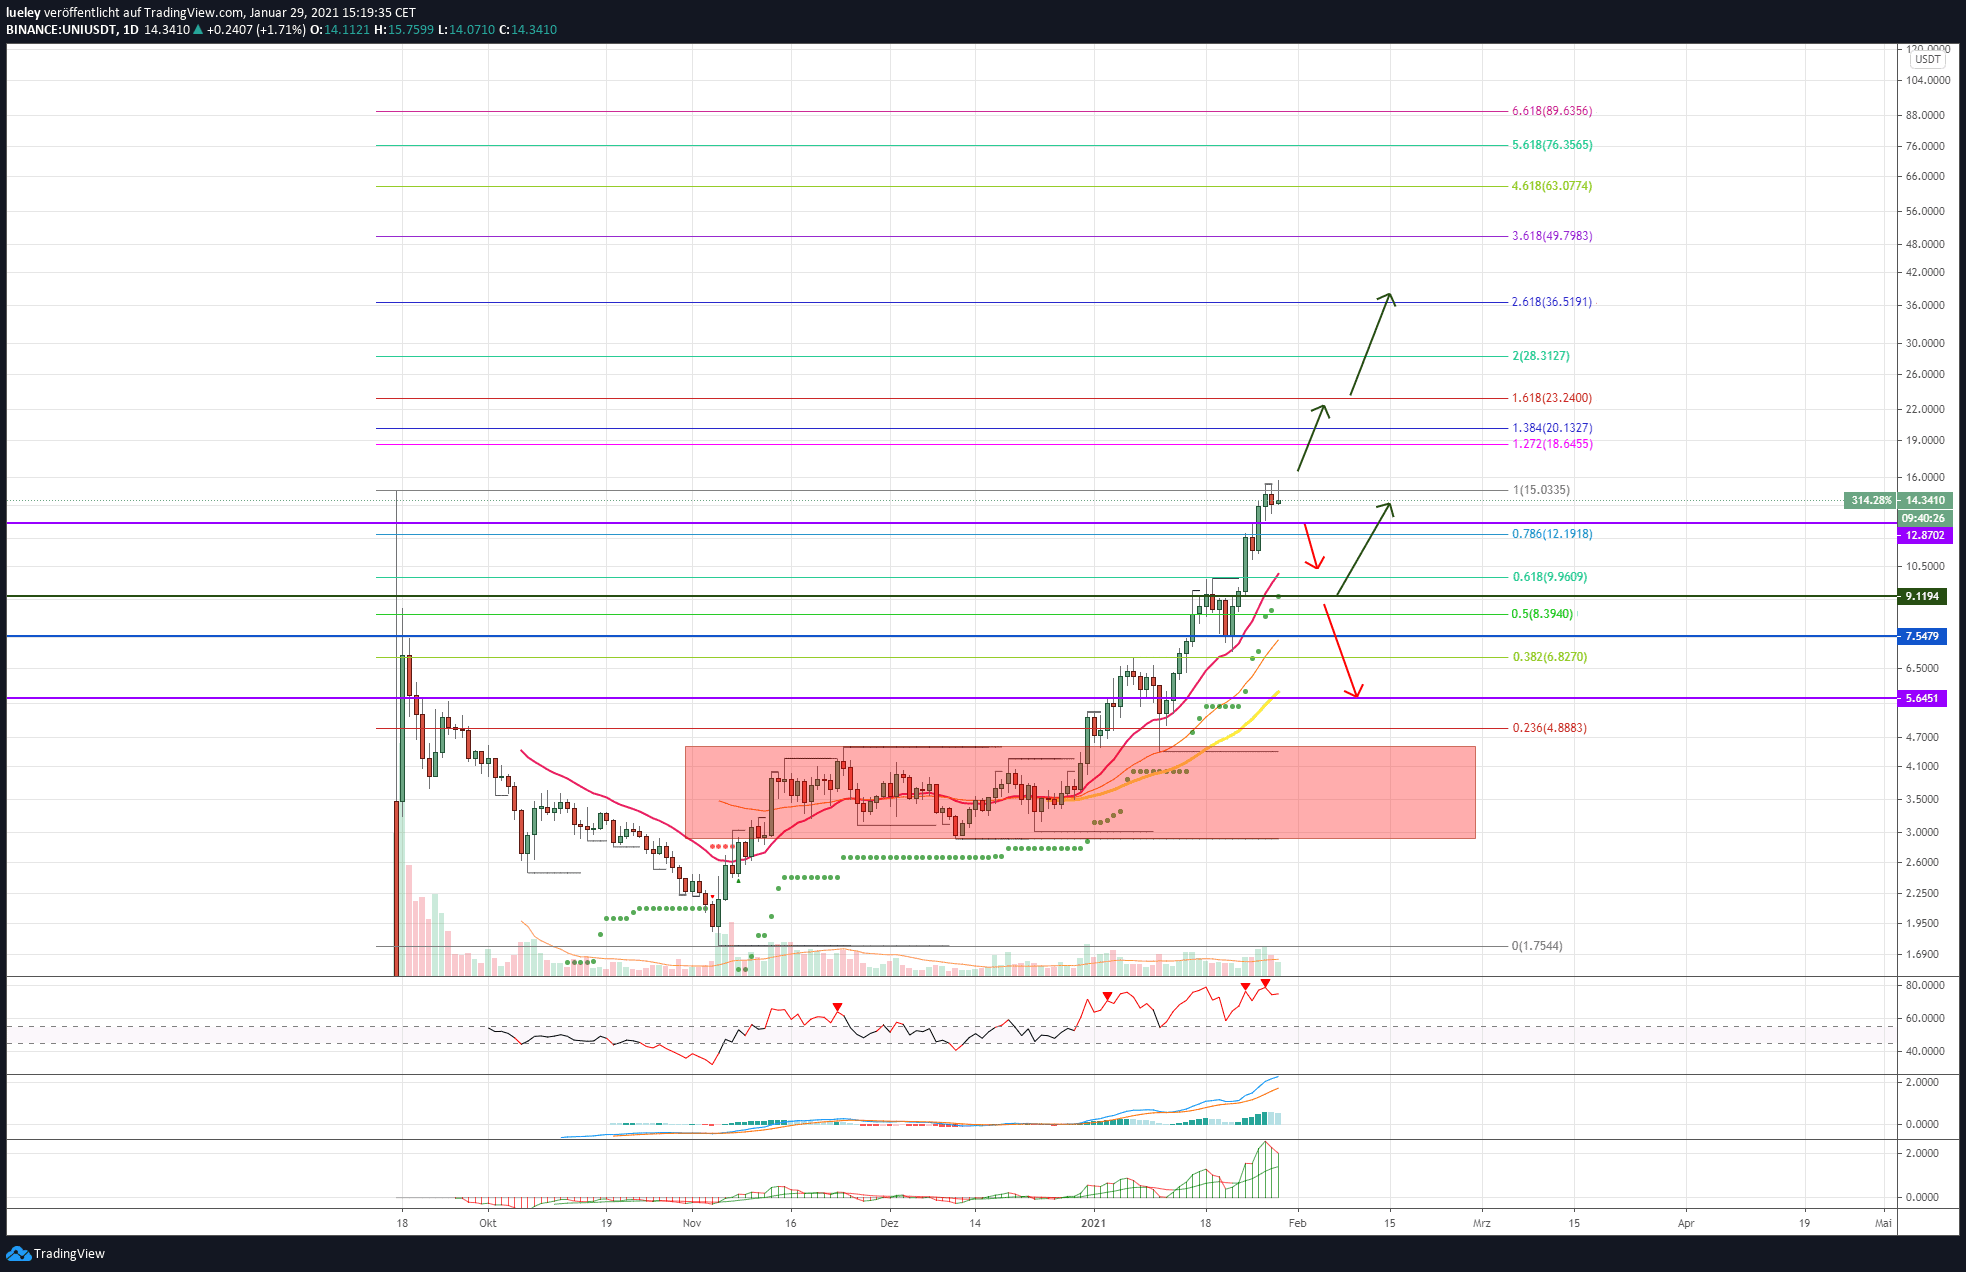Viewport: 1966px width, 1272px height.
Task: Select the 0.618(9.9609) Fibonacci label
Action: [x=1549, y=577]
